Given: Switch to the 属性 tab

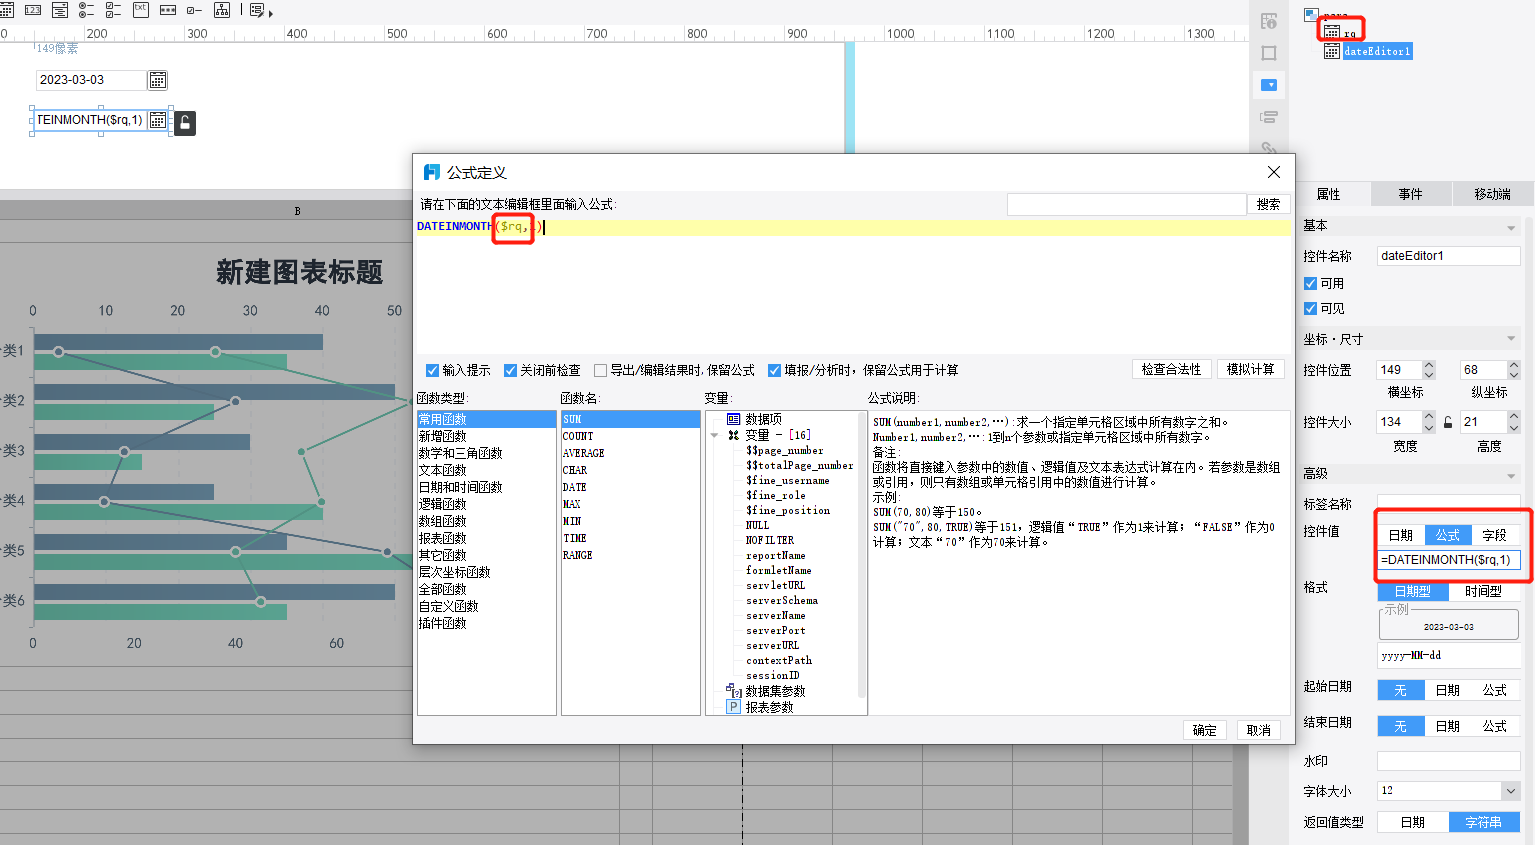Looking at the screenshot, I should click(1329, 194).
